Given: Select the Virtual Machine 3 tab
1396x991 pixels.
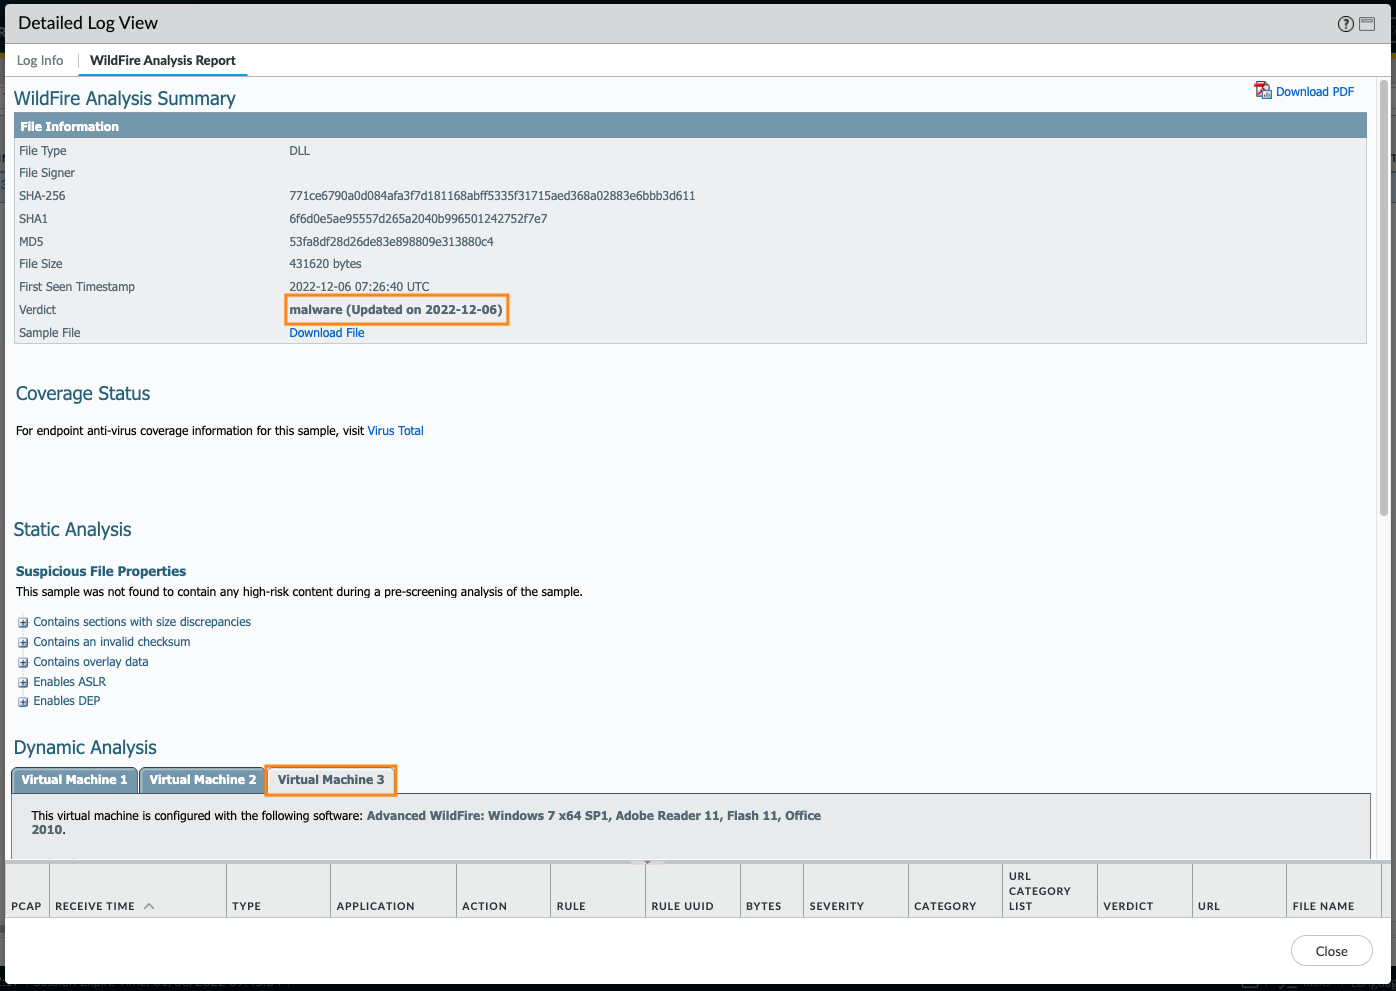Looking at the screenshot, I should click(x=331, y=780).
